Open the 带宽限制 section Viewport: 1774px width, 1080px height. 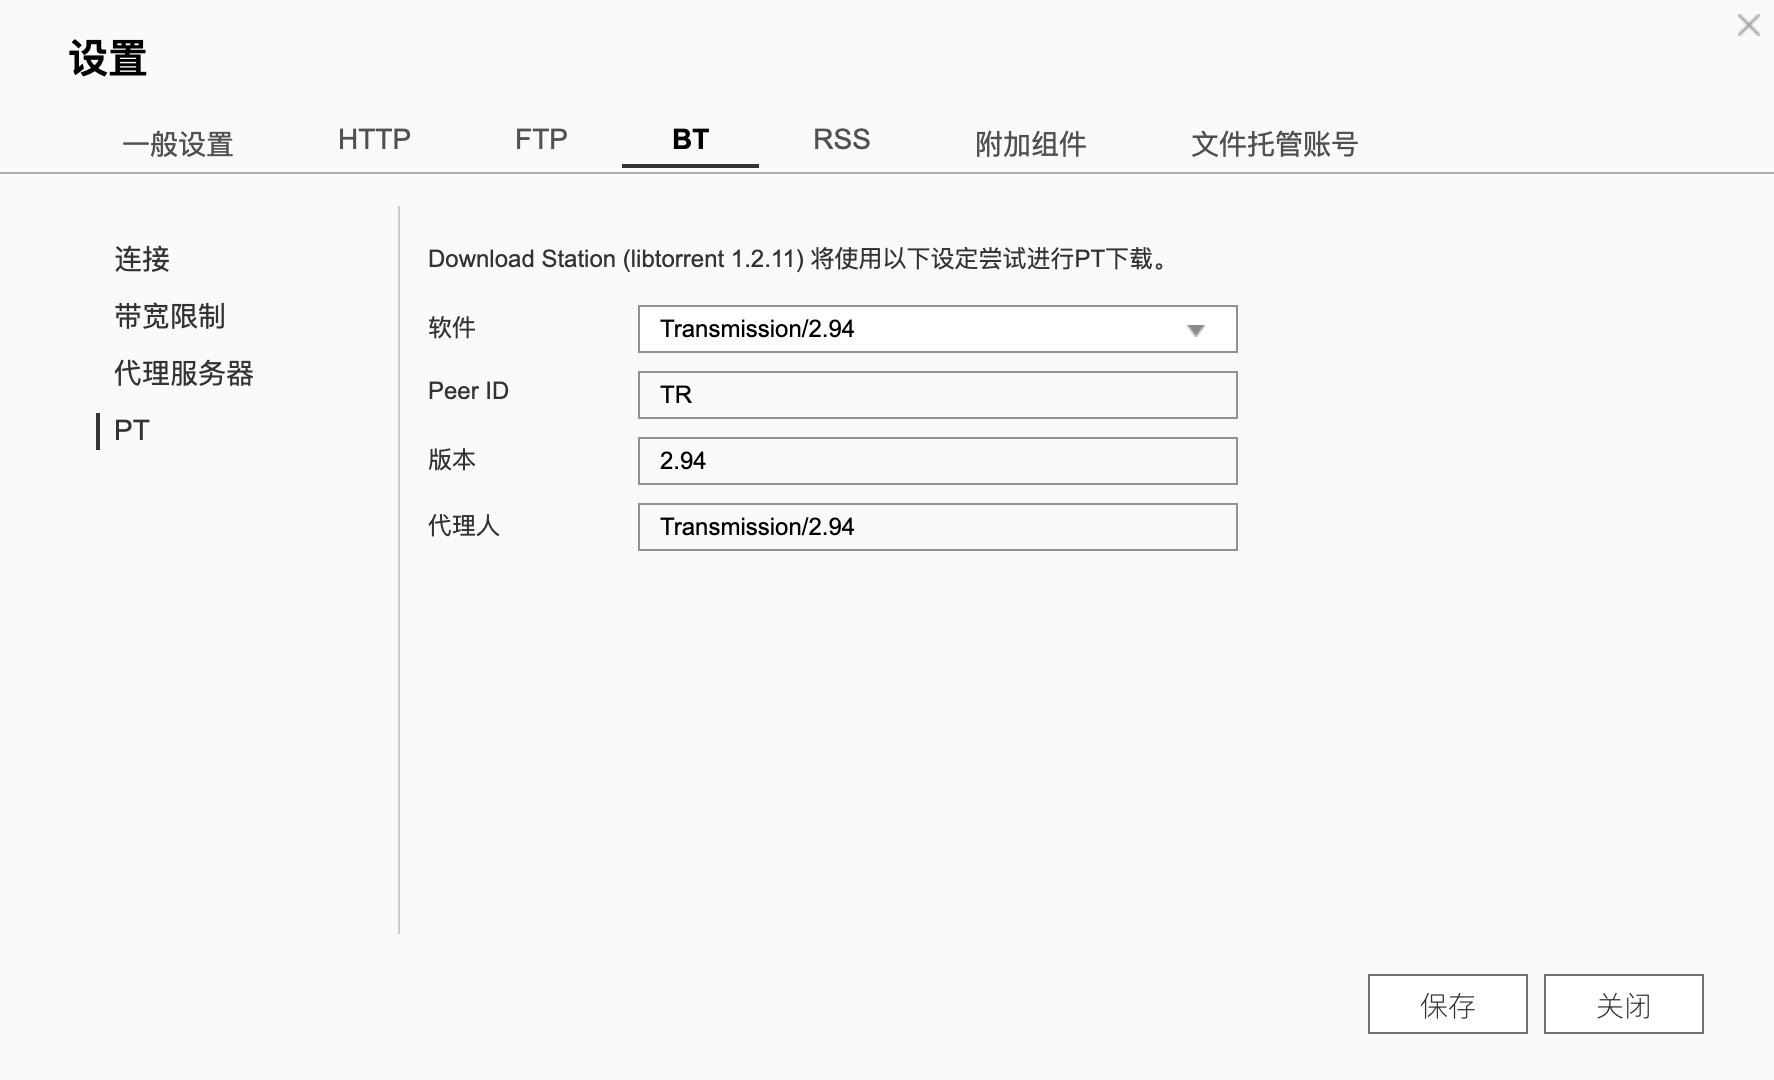tap(169, 316)
